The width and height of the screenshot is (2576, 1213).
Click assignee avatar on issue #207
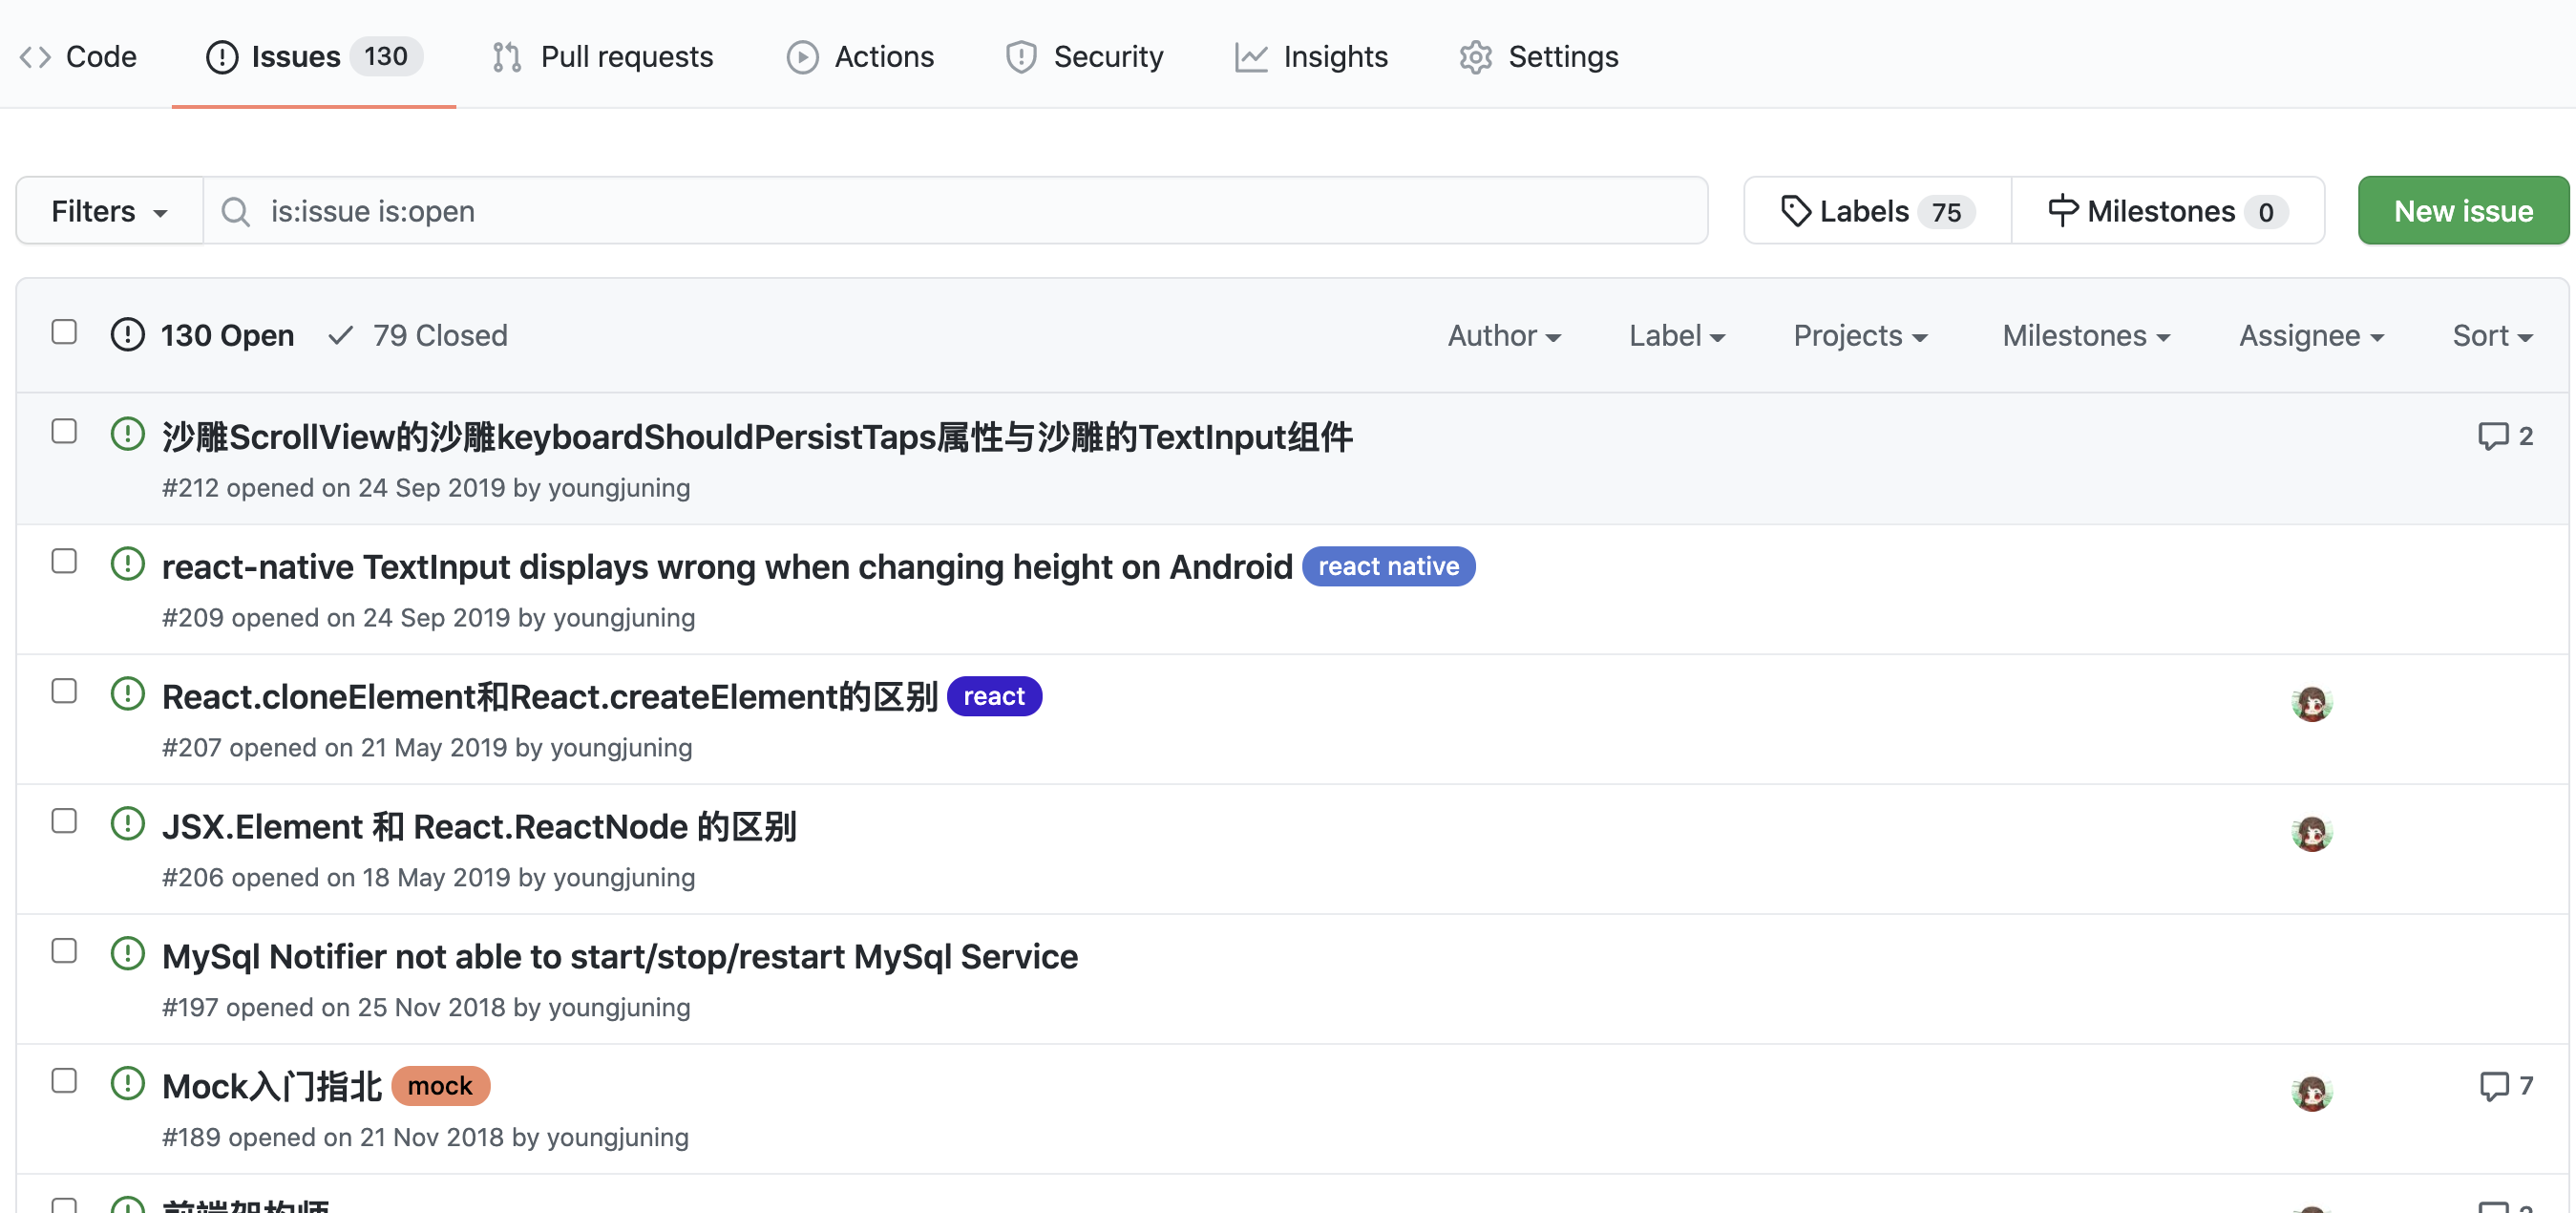[x=2311, y=703]
